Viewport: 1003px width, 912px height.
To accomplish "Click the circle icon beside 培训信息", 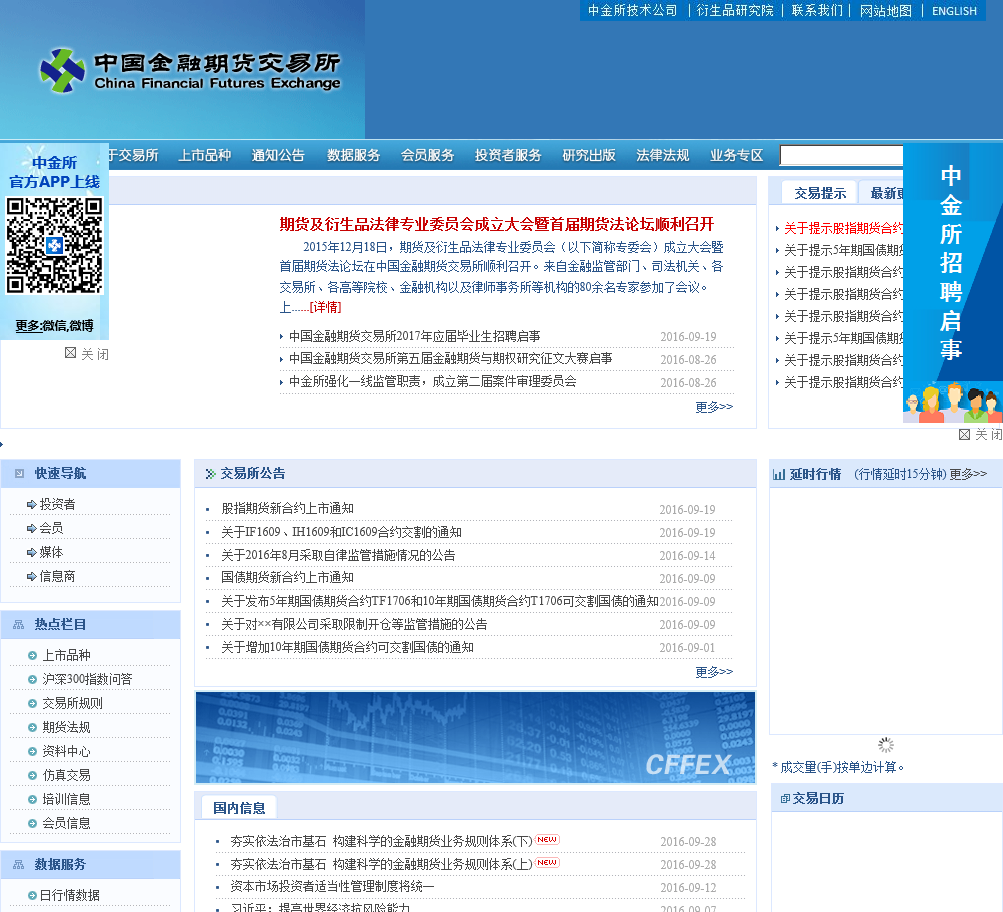I will [x=33, y=799].
